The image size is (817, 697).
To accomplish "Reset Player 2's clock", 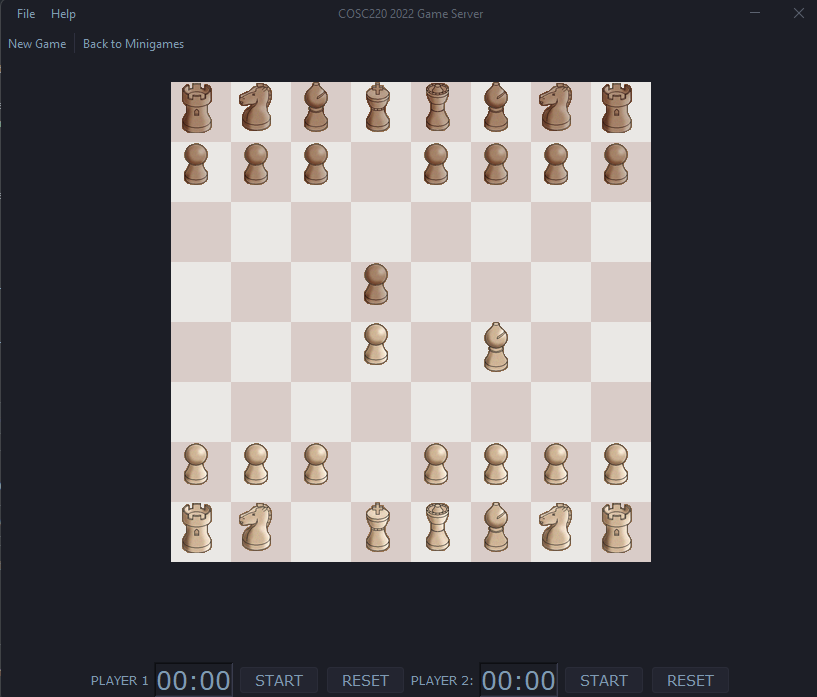I will [689, 680].
